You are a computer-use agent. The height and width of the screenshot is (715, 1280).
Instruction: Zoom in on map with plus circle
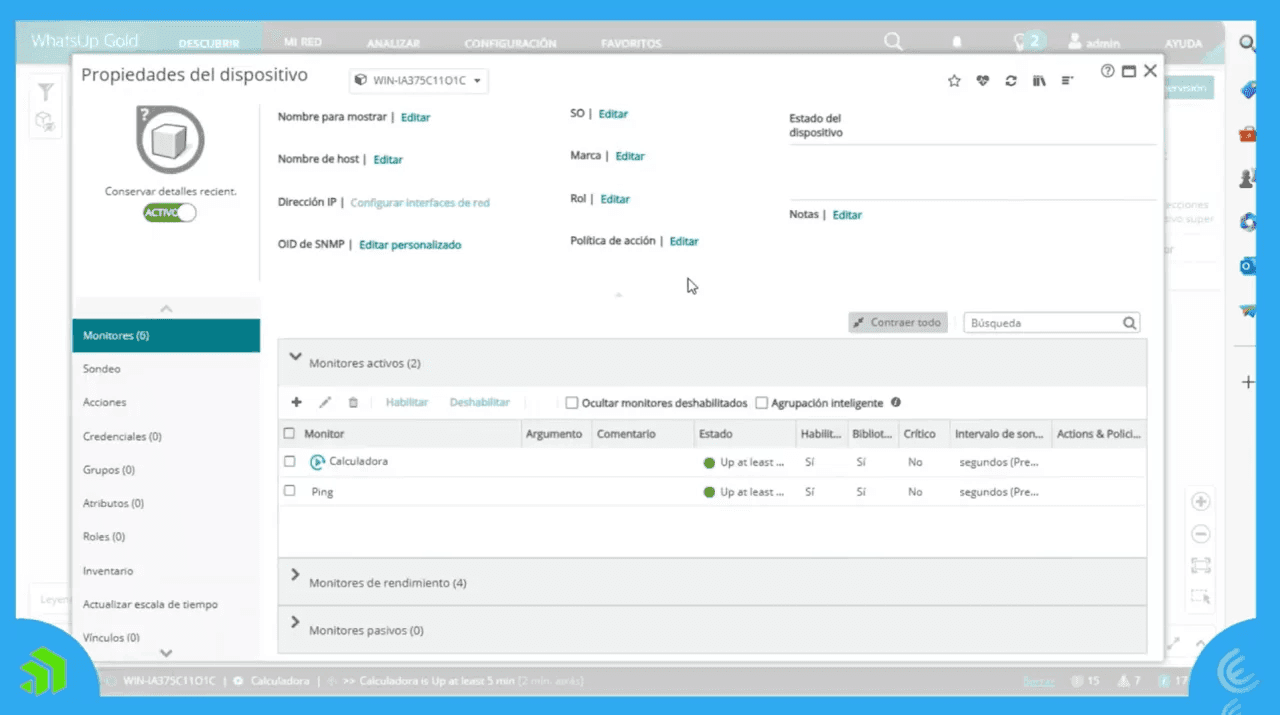click(1202, 502)
